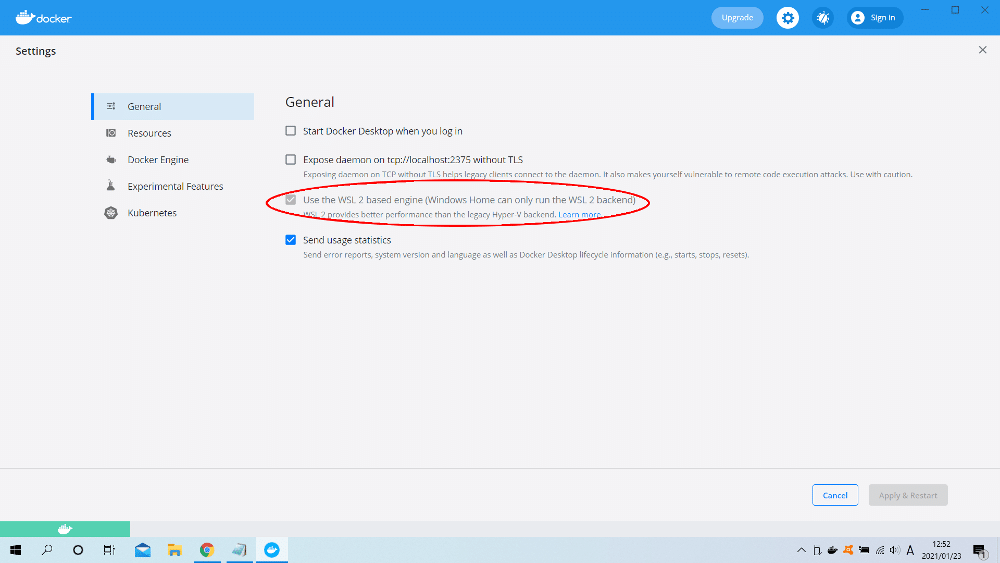This screenshot has width=1000, height=563.
Task: Open the Mail app from the taskbar
Action: [143, 550]
